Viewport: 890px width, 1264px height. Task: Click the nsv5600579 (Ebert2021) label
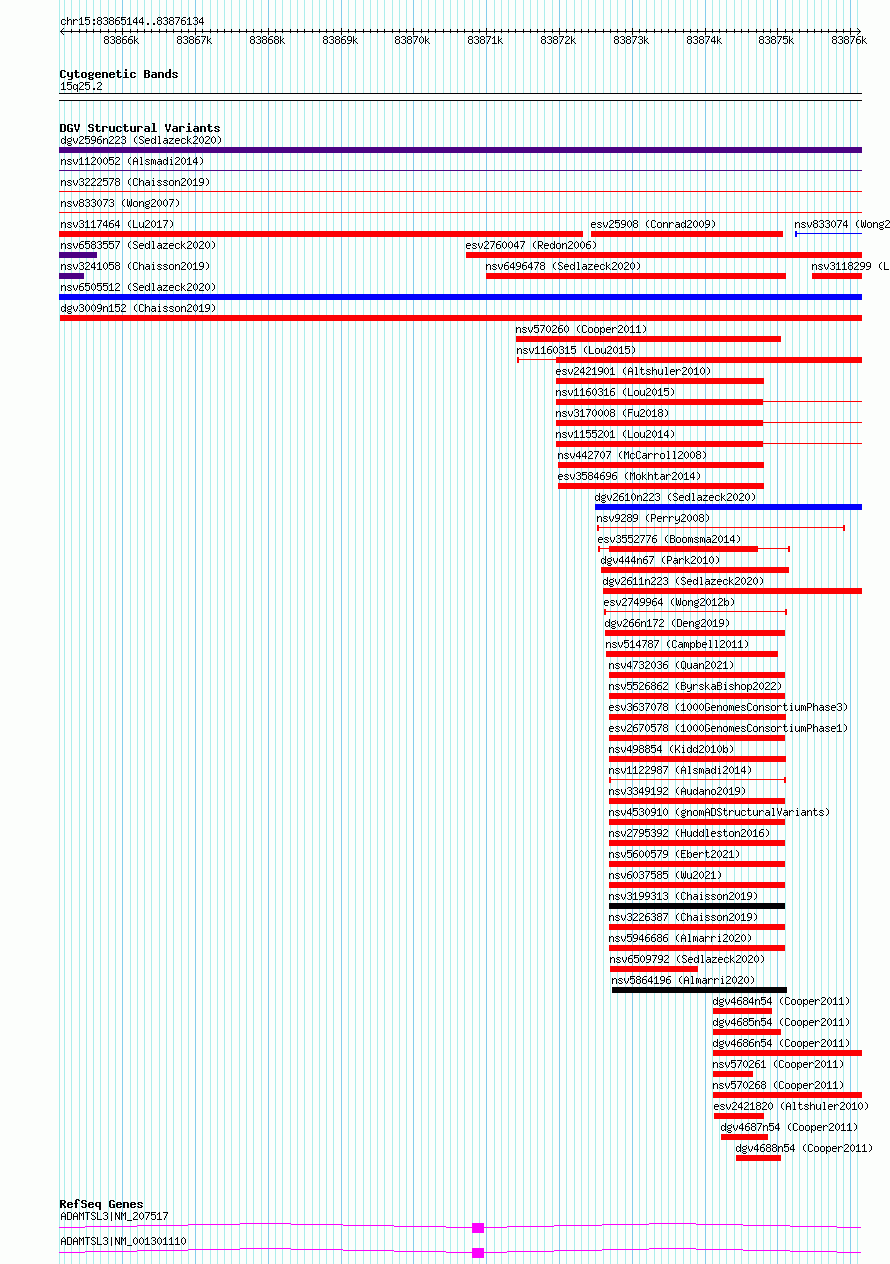(674, 855)
